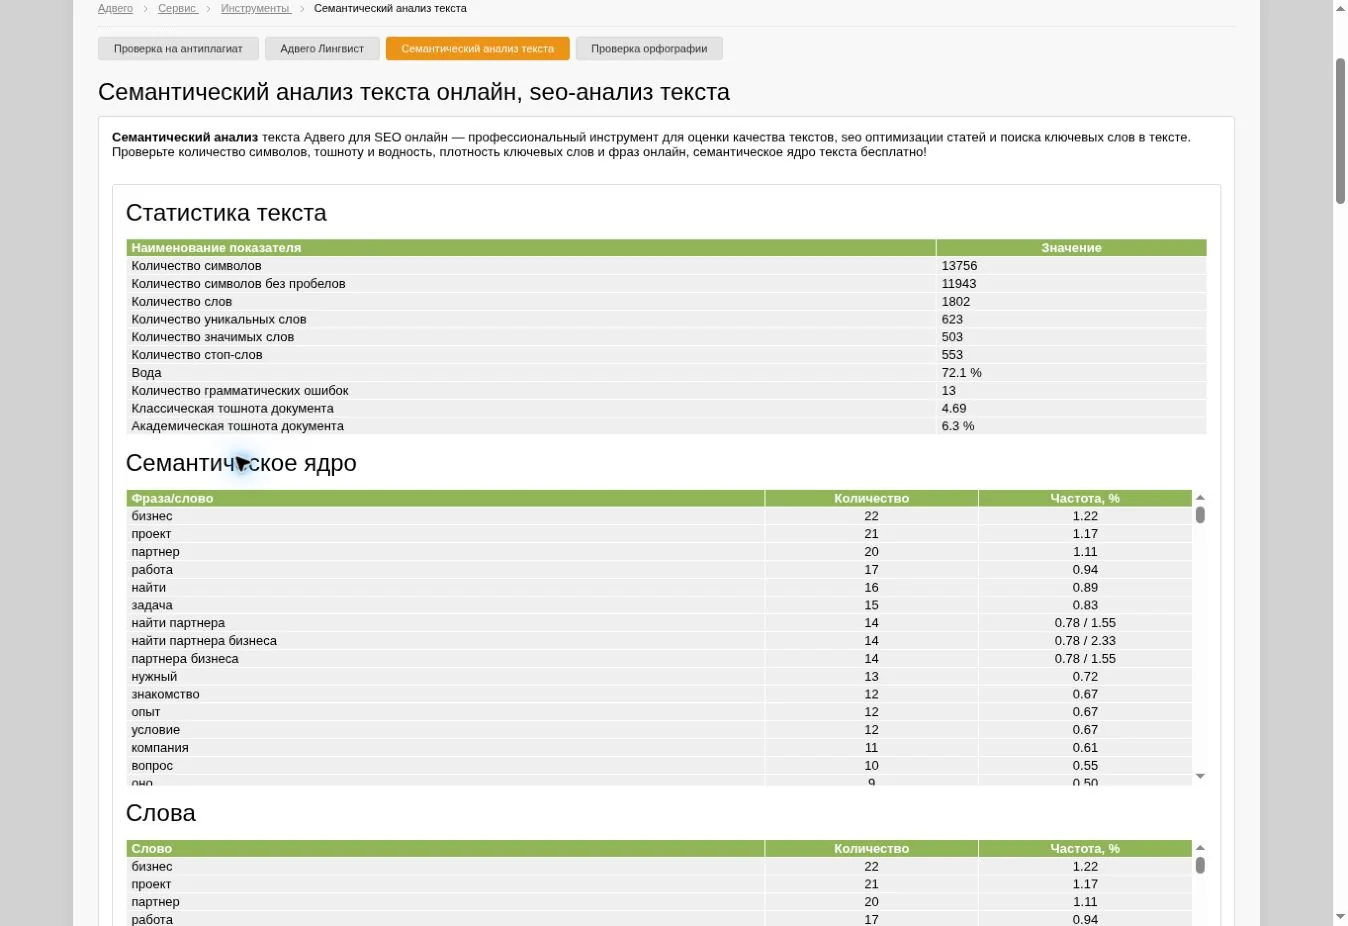Click the Значение column header in statistics
Viewport: 1348px width, 926px height.
pyautogui.click(x=1071, y=248)
